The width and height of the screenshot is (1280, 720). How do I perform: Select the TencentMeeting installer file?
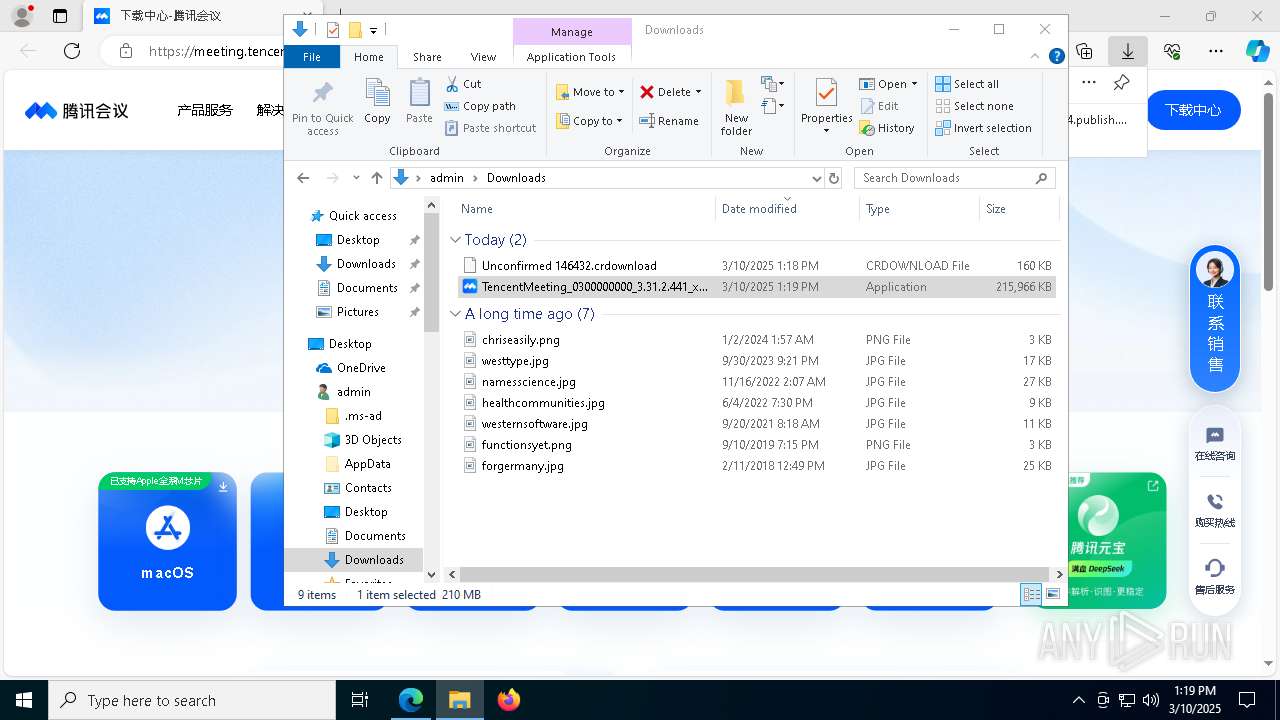(757, 287)
